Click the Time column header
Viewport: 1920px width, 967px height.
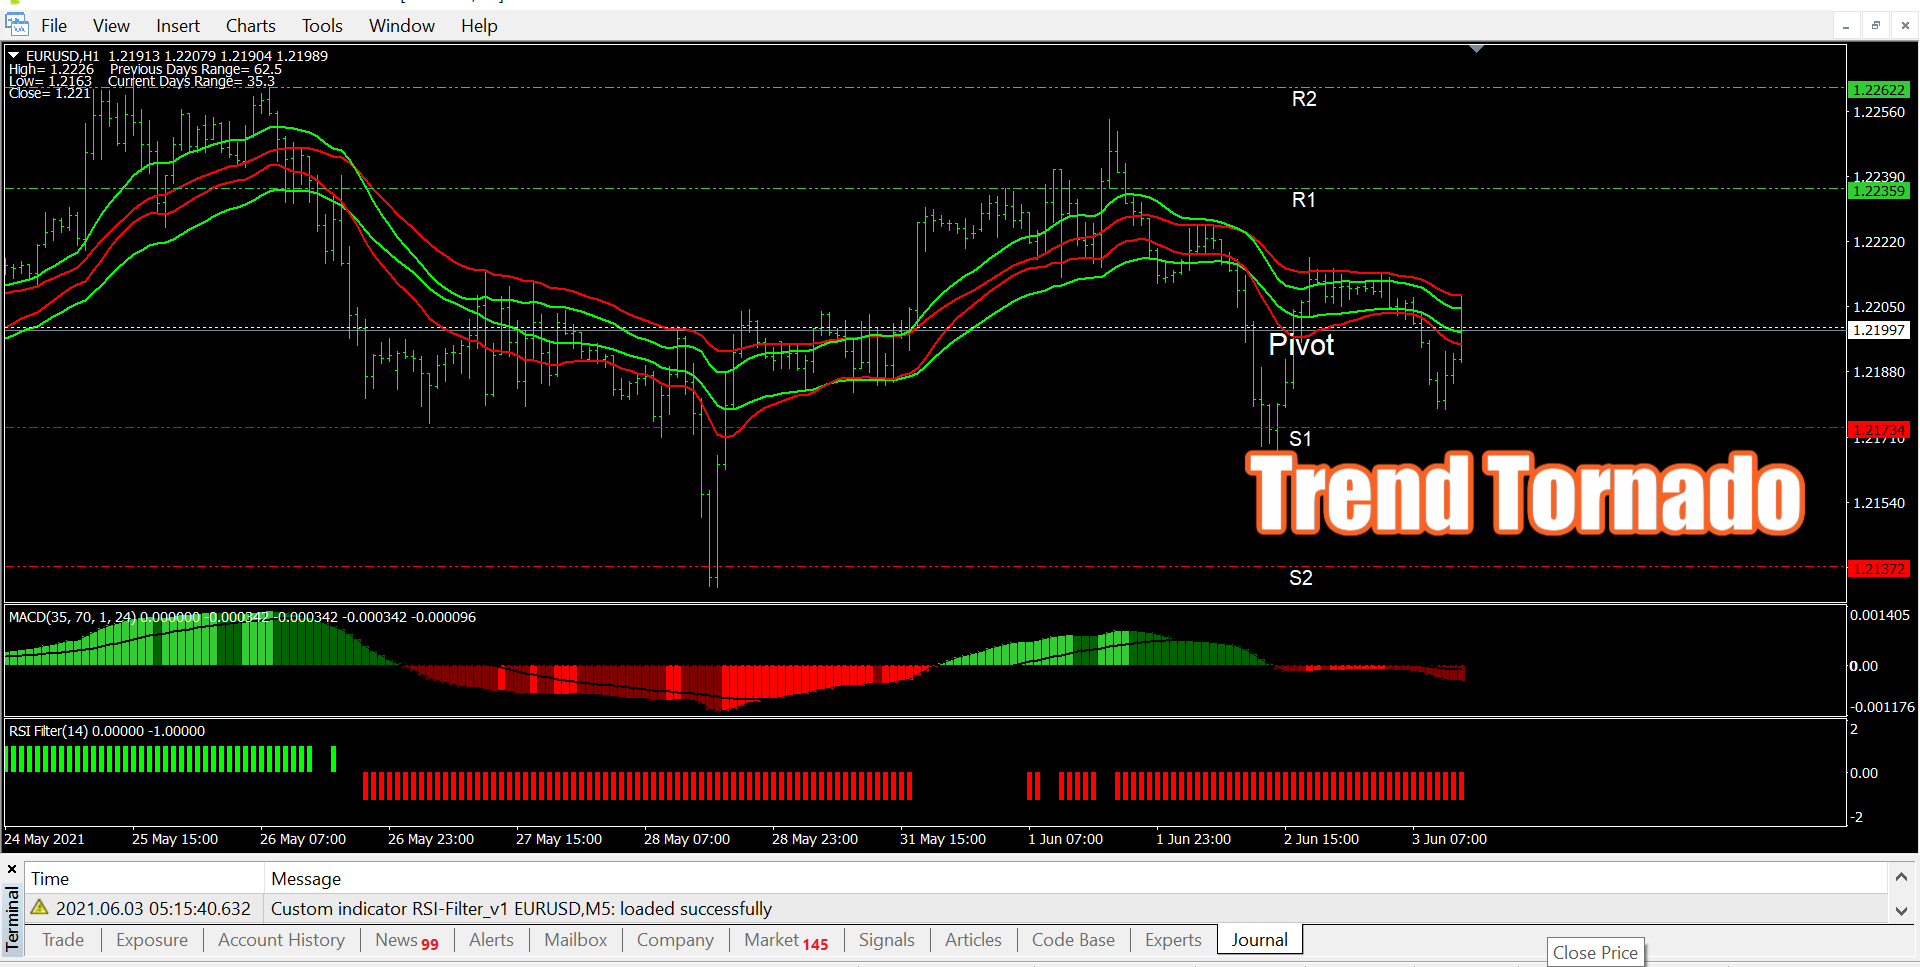(50, 879)
